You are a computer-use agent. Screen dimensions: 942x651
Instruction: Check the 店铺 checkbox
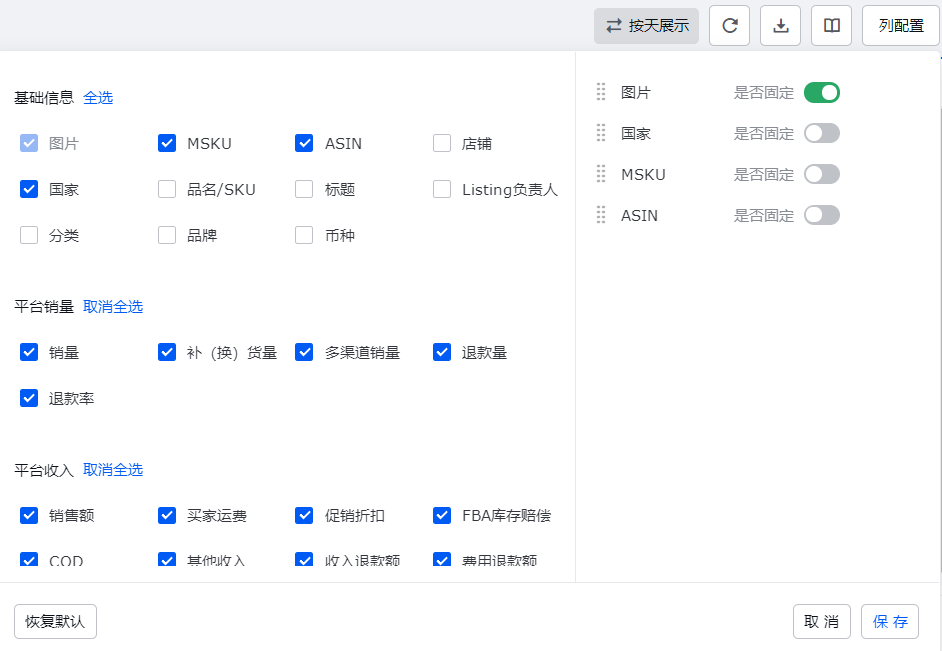tap(442, 143)
